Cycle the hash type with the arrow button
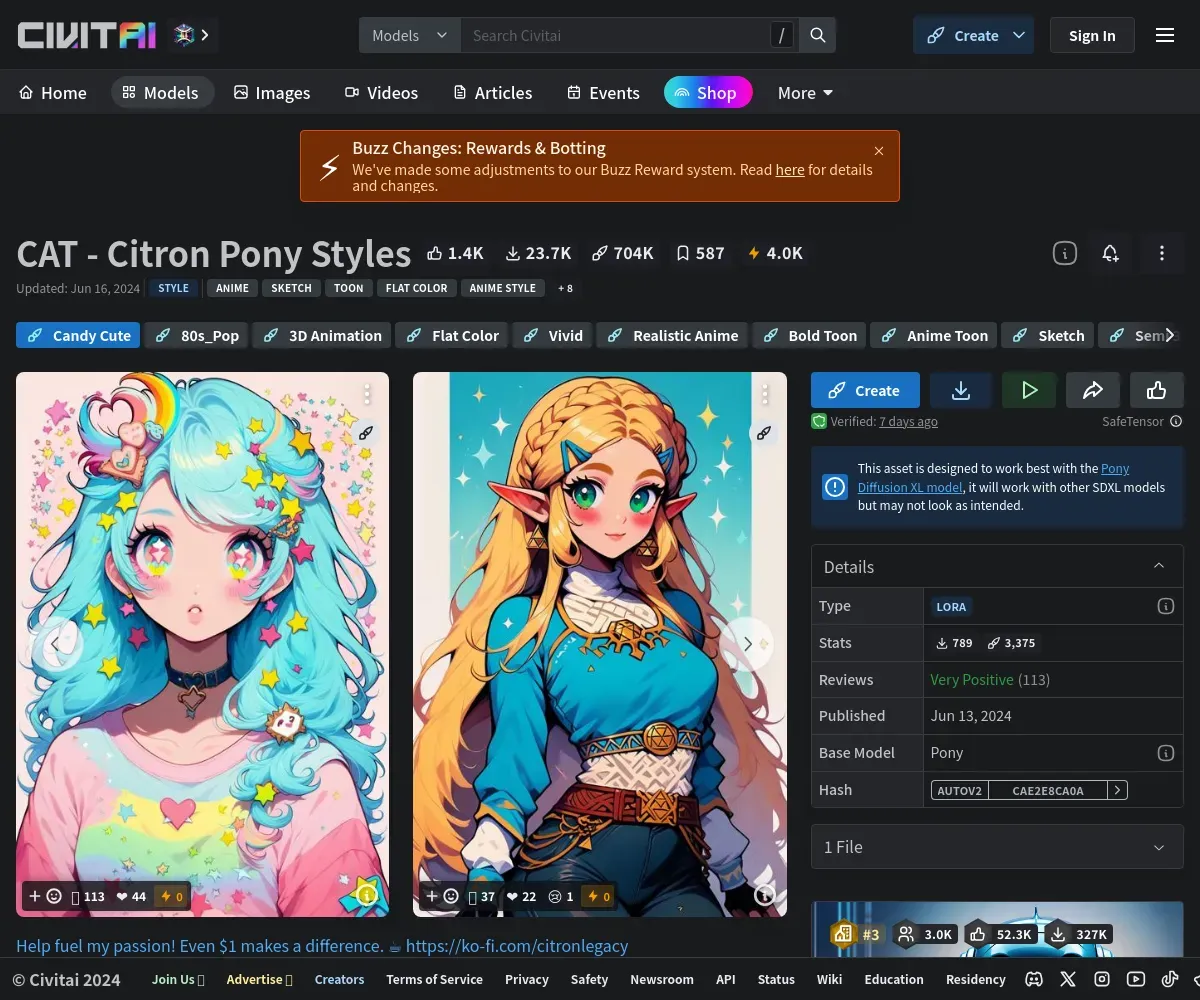 1117,790
